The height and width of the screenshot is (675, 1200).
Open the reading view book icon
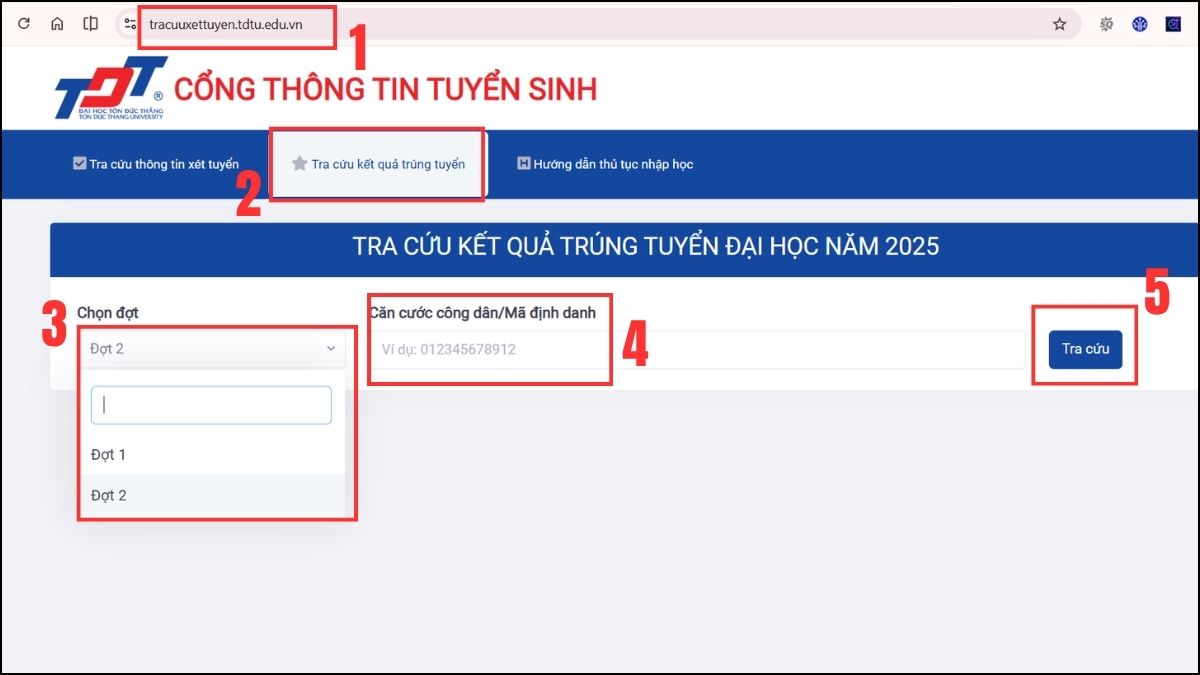pyautogui.click(x=91, y=24)
